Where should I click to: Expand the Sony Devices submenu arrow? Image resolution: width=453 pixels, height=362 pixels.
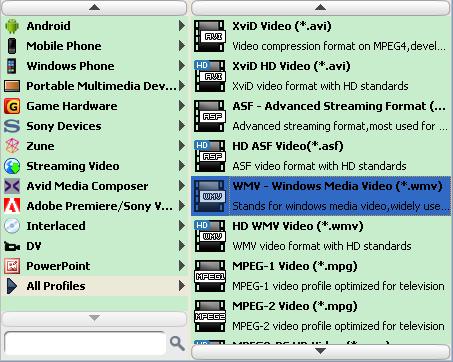[182, 126]
